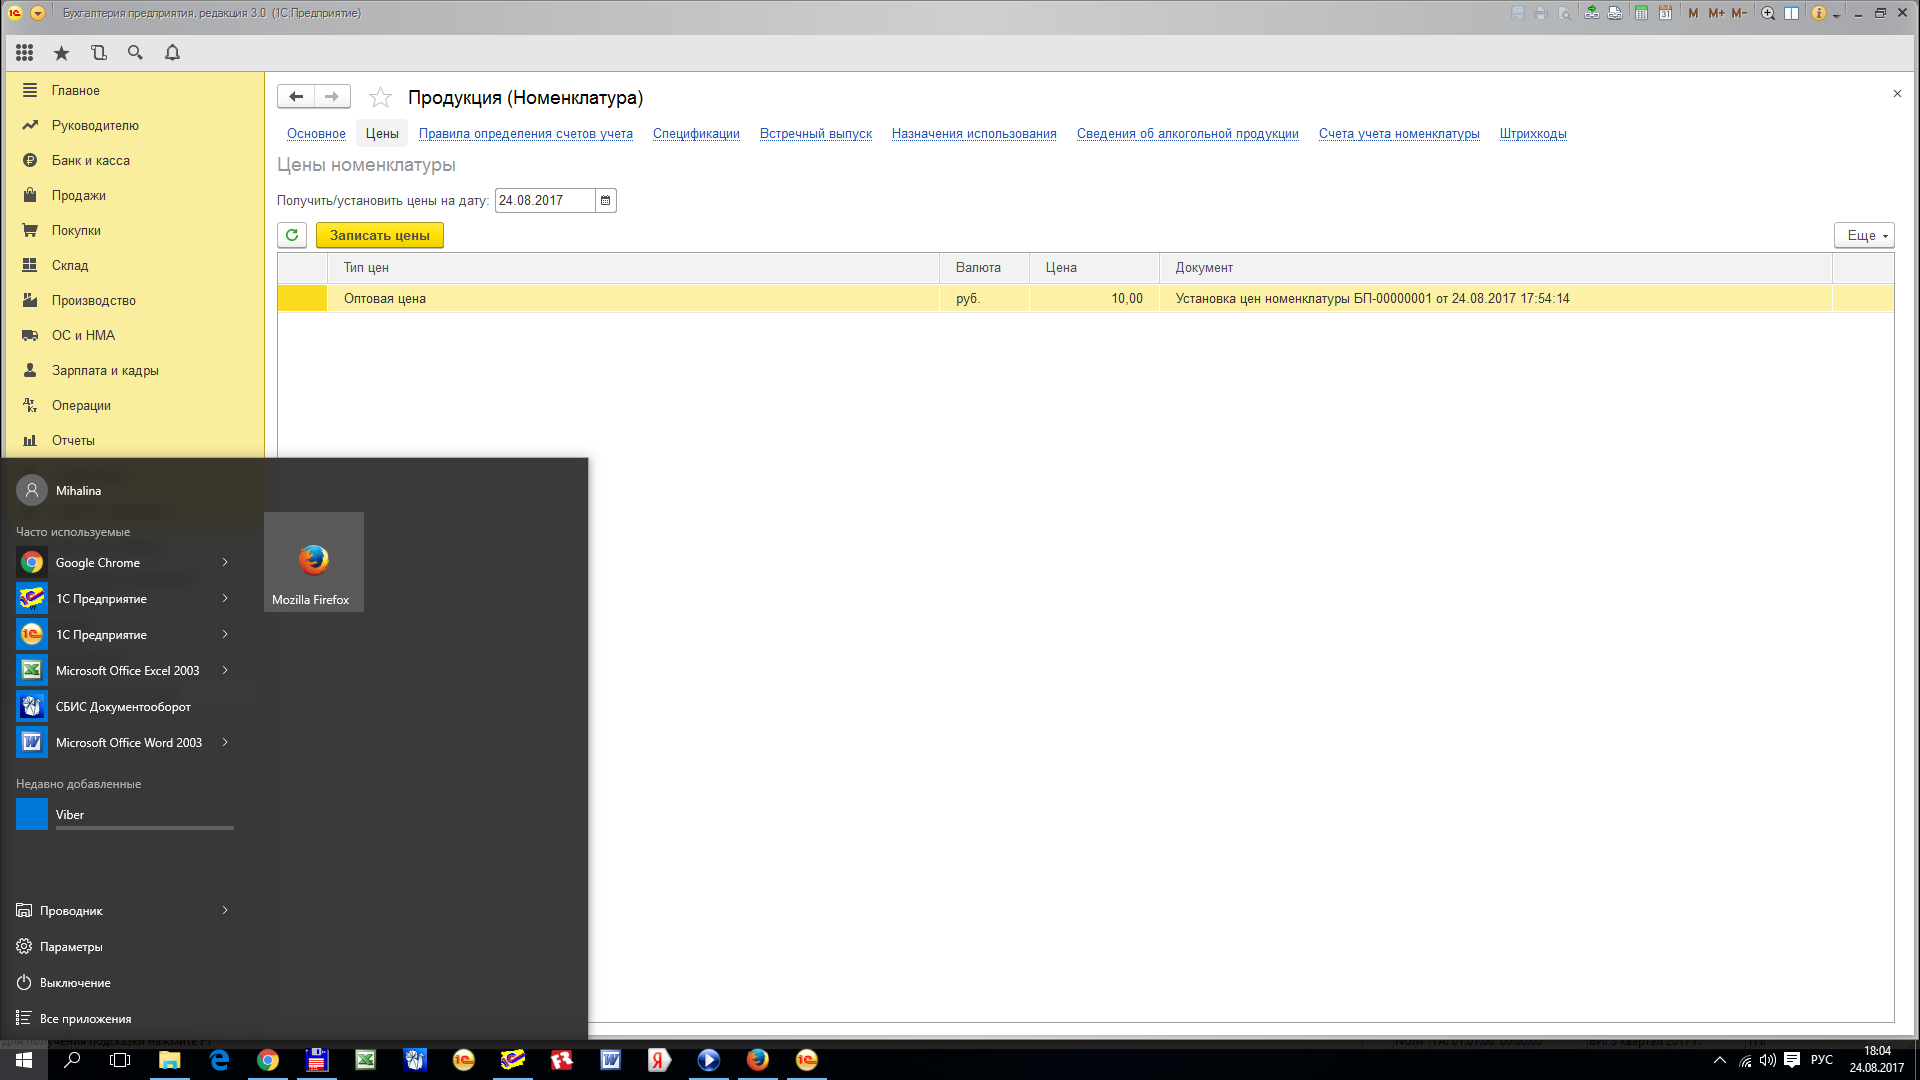1920x1080 pixels.
Task: Open the History icon in the top toolbar
Action: [x=98, y=53]
